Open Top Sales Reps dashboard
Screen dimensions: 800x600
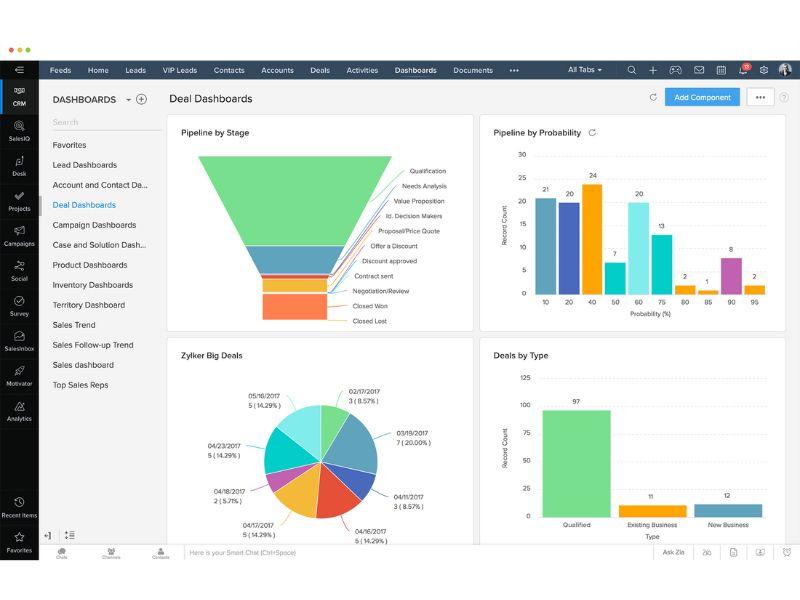[x=81, y=385]
